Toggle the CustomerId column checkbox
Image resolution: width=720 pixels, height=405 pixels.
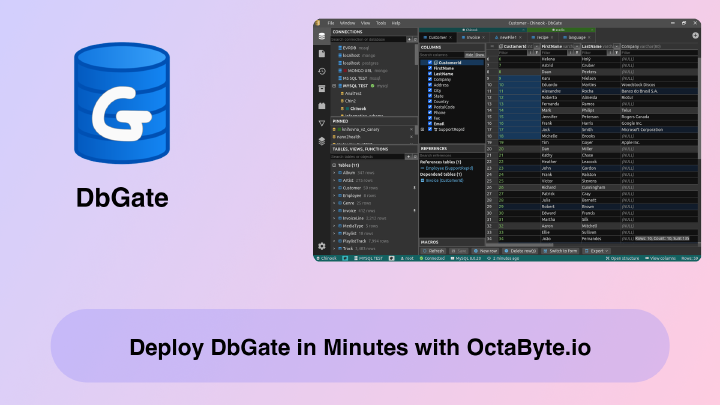(430, 62)
